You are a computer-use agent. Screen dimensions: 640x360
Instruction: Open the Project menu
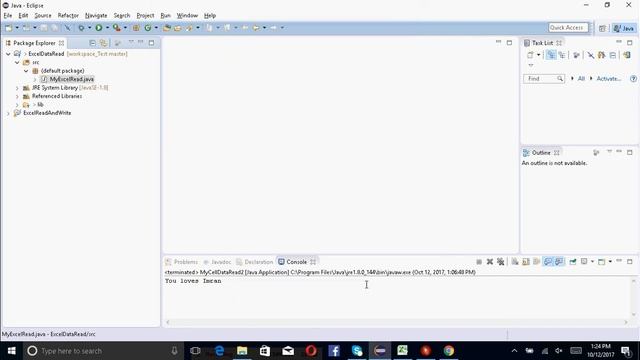pyautogui.click(x=145, y=16)
